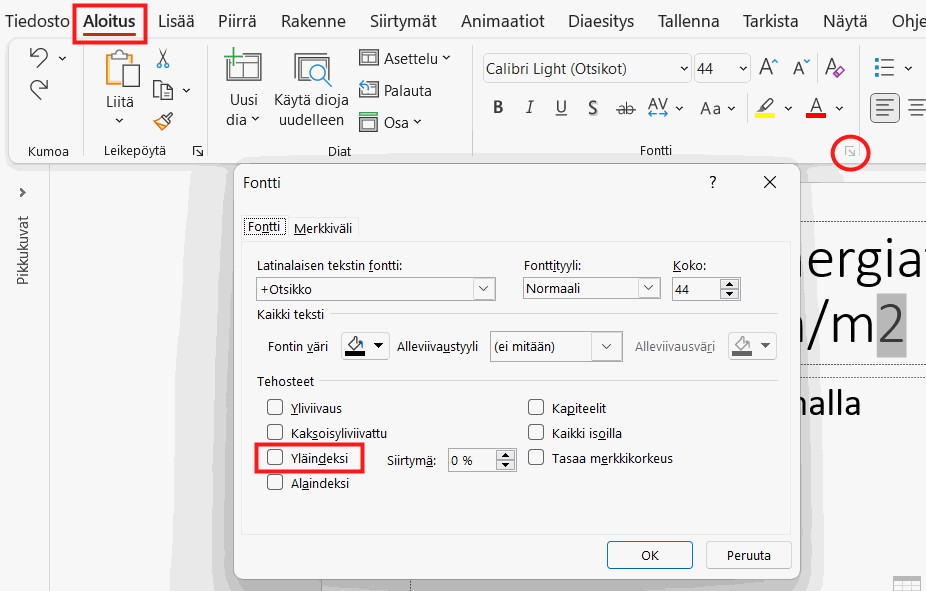The image size is (926, 591).
Task: Open help with the question mark
Action: pyautogui.click(x=713, y=182)
